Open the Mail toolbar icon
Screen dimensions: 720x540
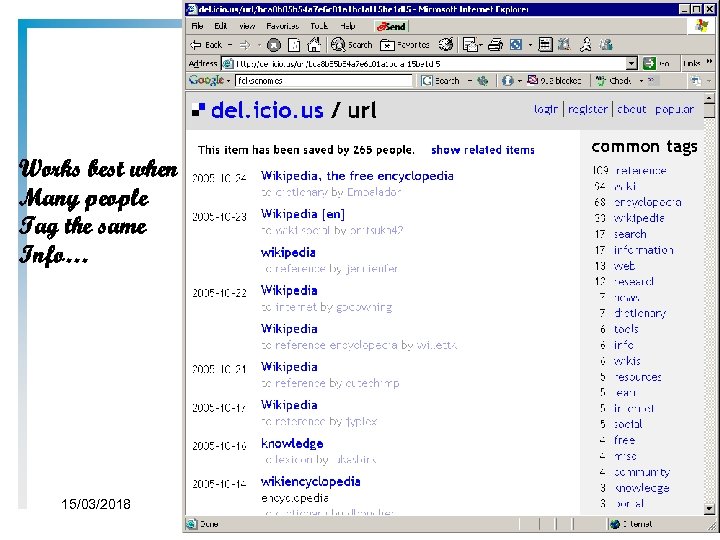470,45
